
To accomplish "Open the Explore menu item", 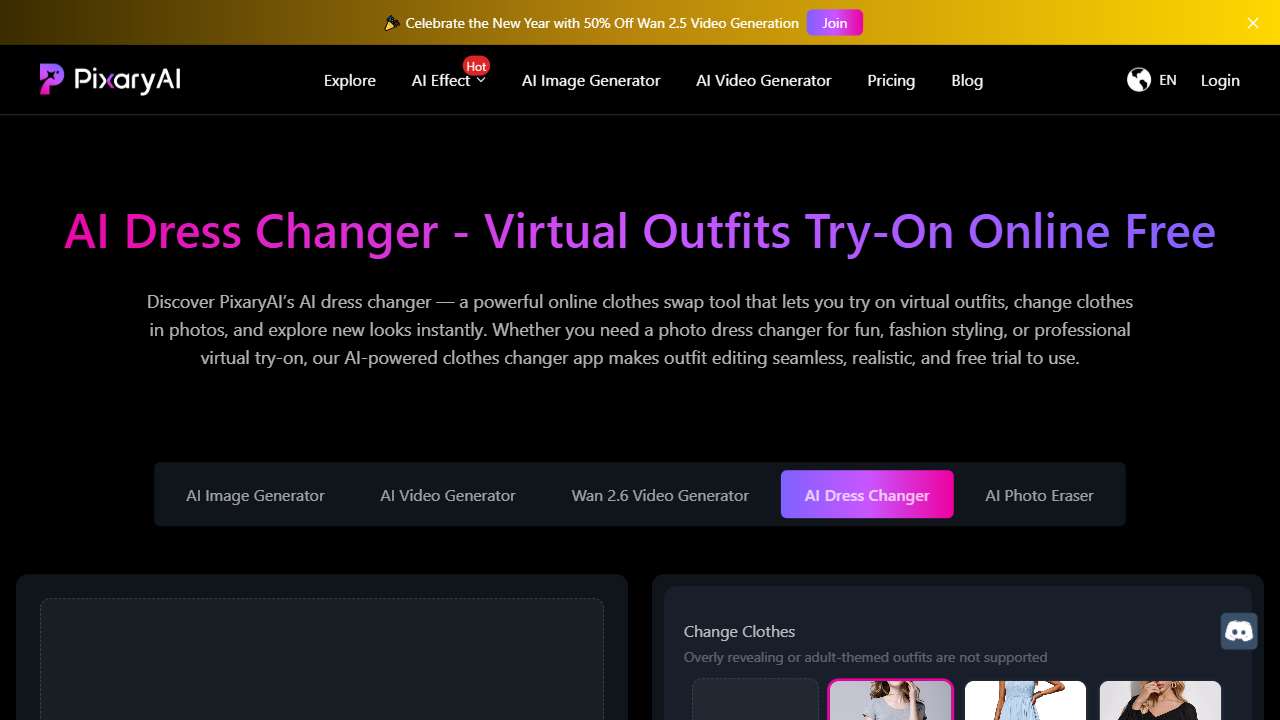I will click(350, 81).
